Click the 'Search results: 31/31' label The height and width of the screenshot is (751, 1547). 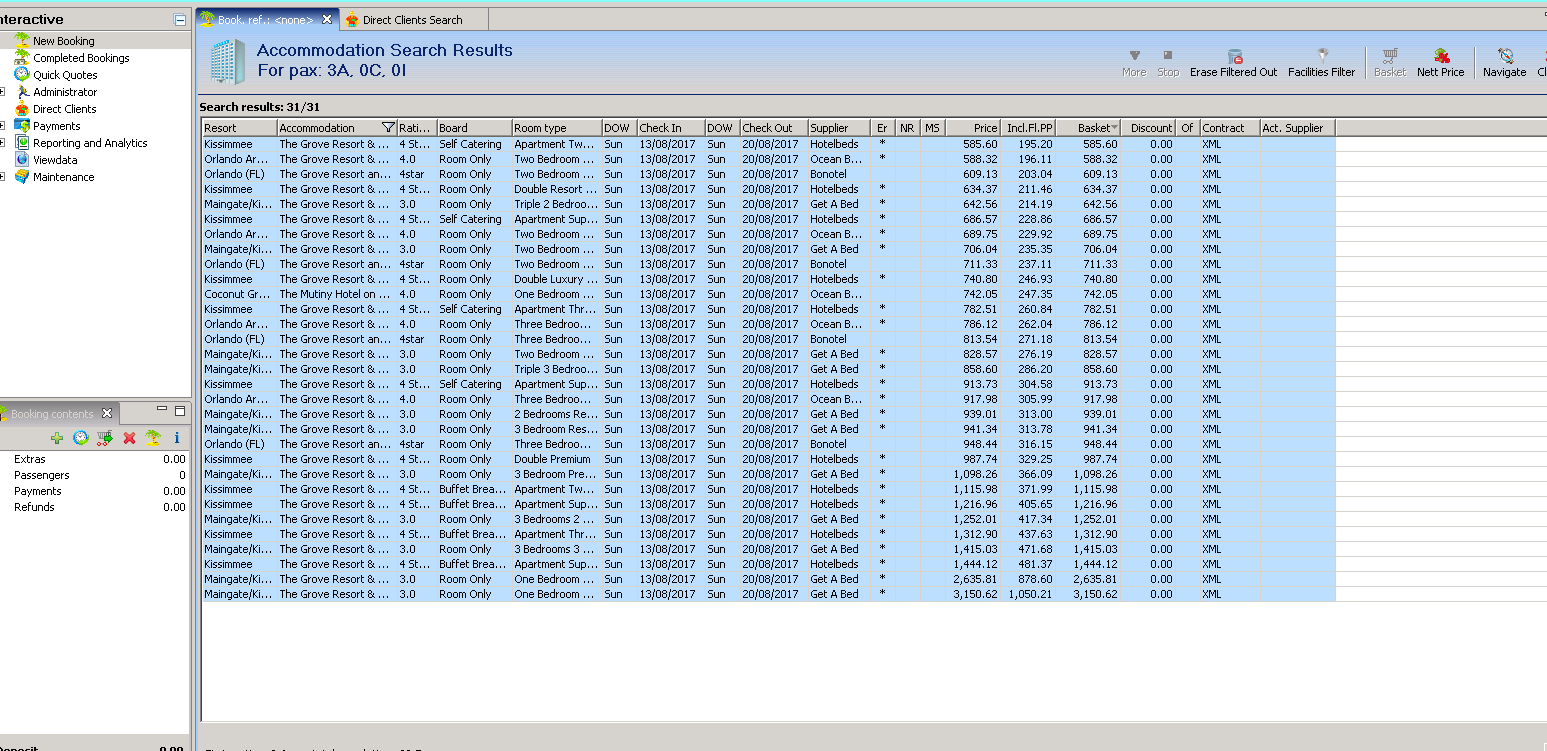259,107
